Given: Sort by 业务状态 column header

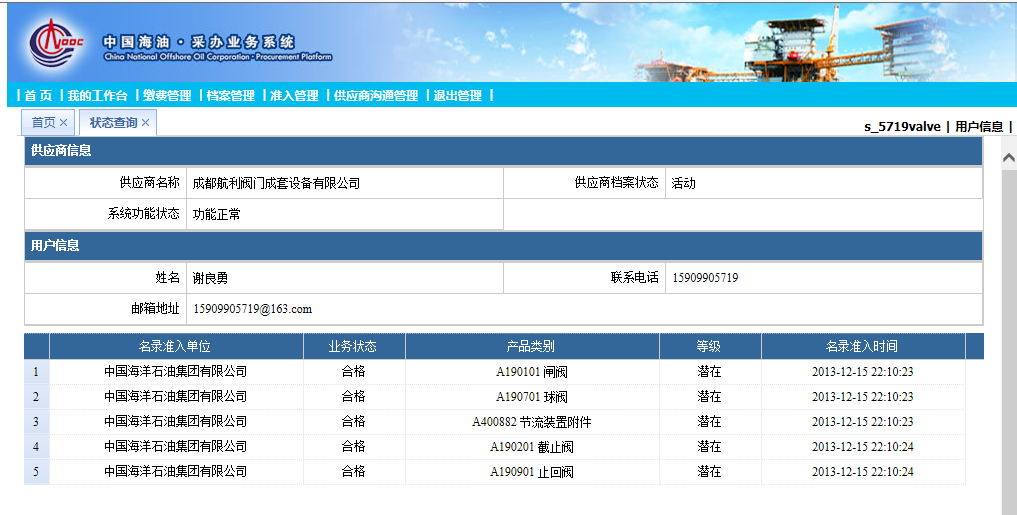Looking at the screenshot, I should (x=353, y=346).
